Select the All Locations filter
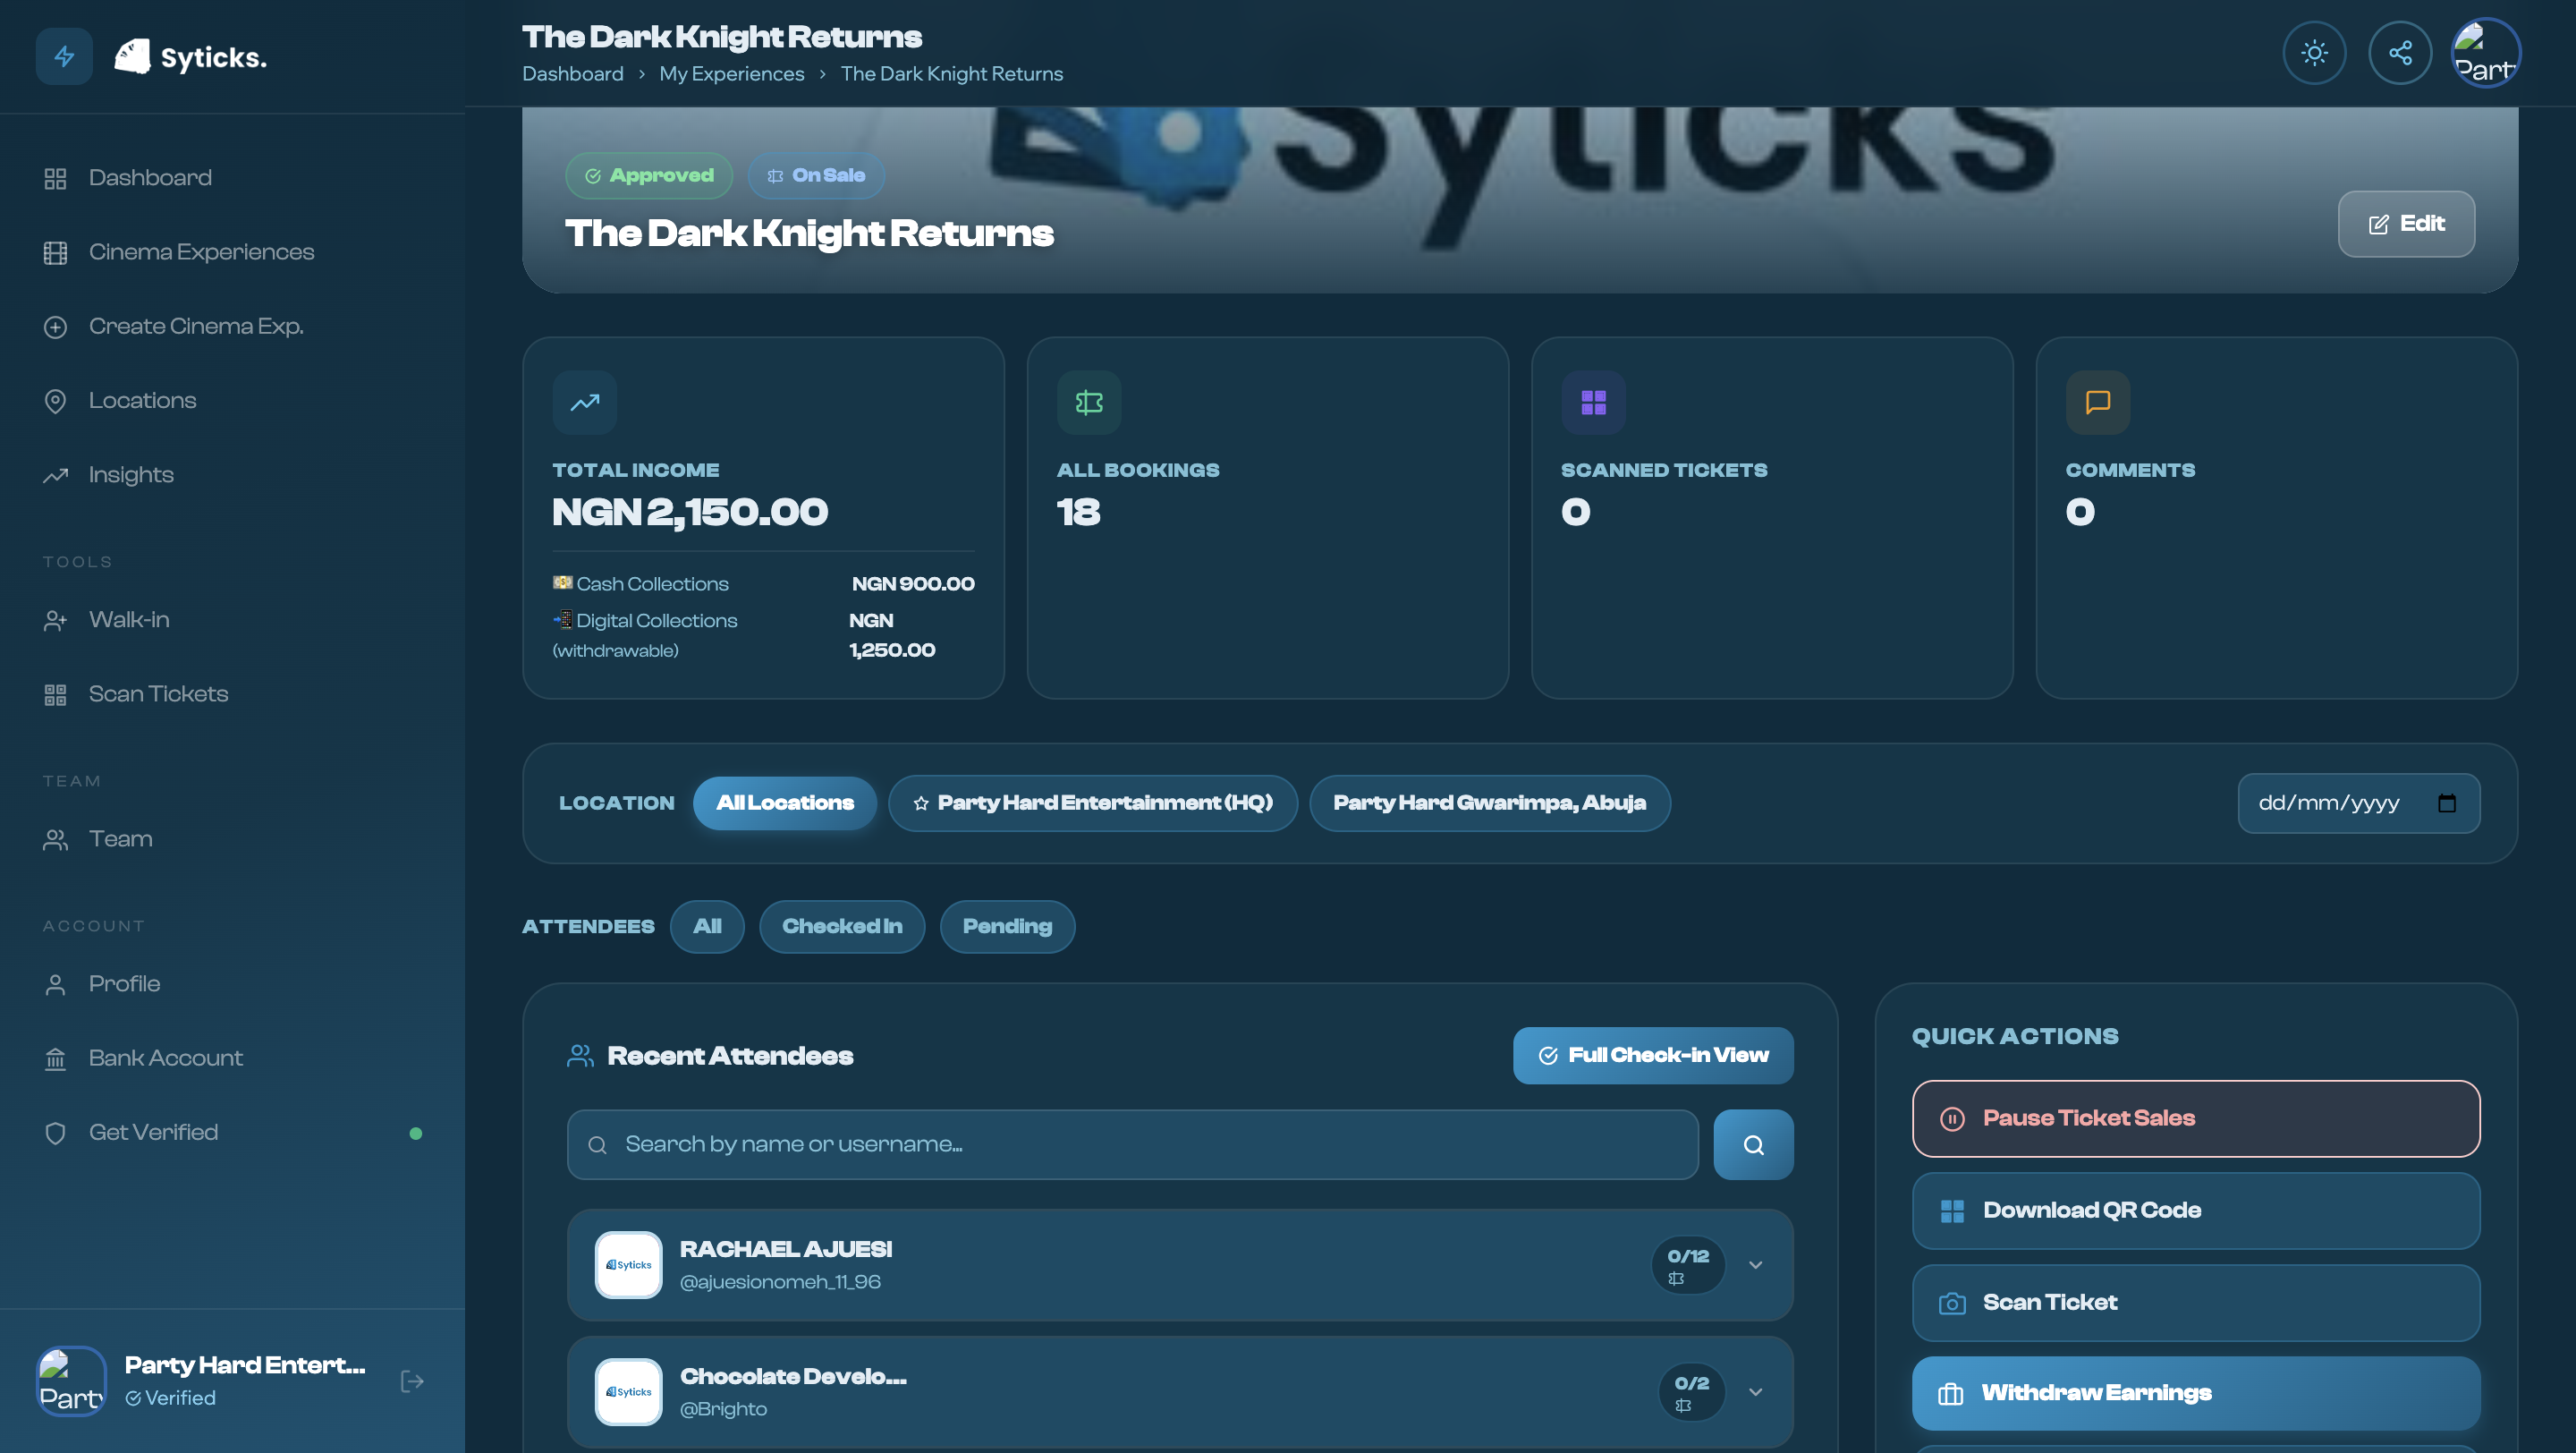 [785, 803]
